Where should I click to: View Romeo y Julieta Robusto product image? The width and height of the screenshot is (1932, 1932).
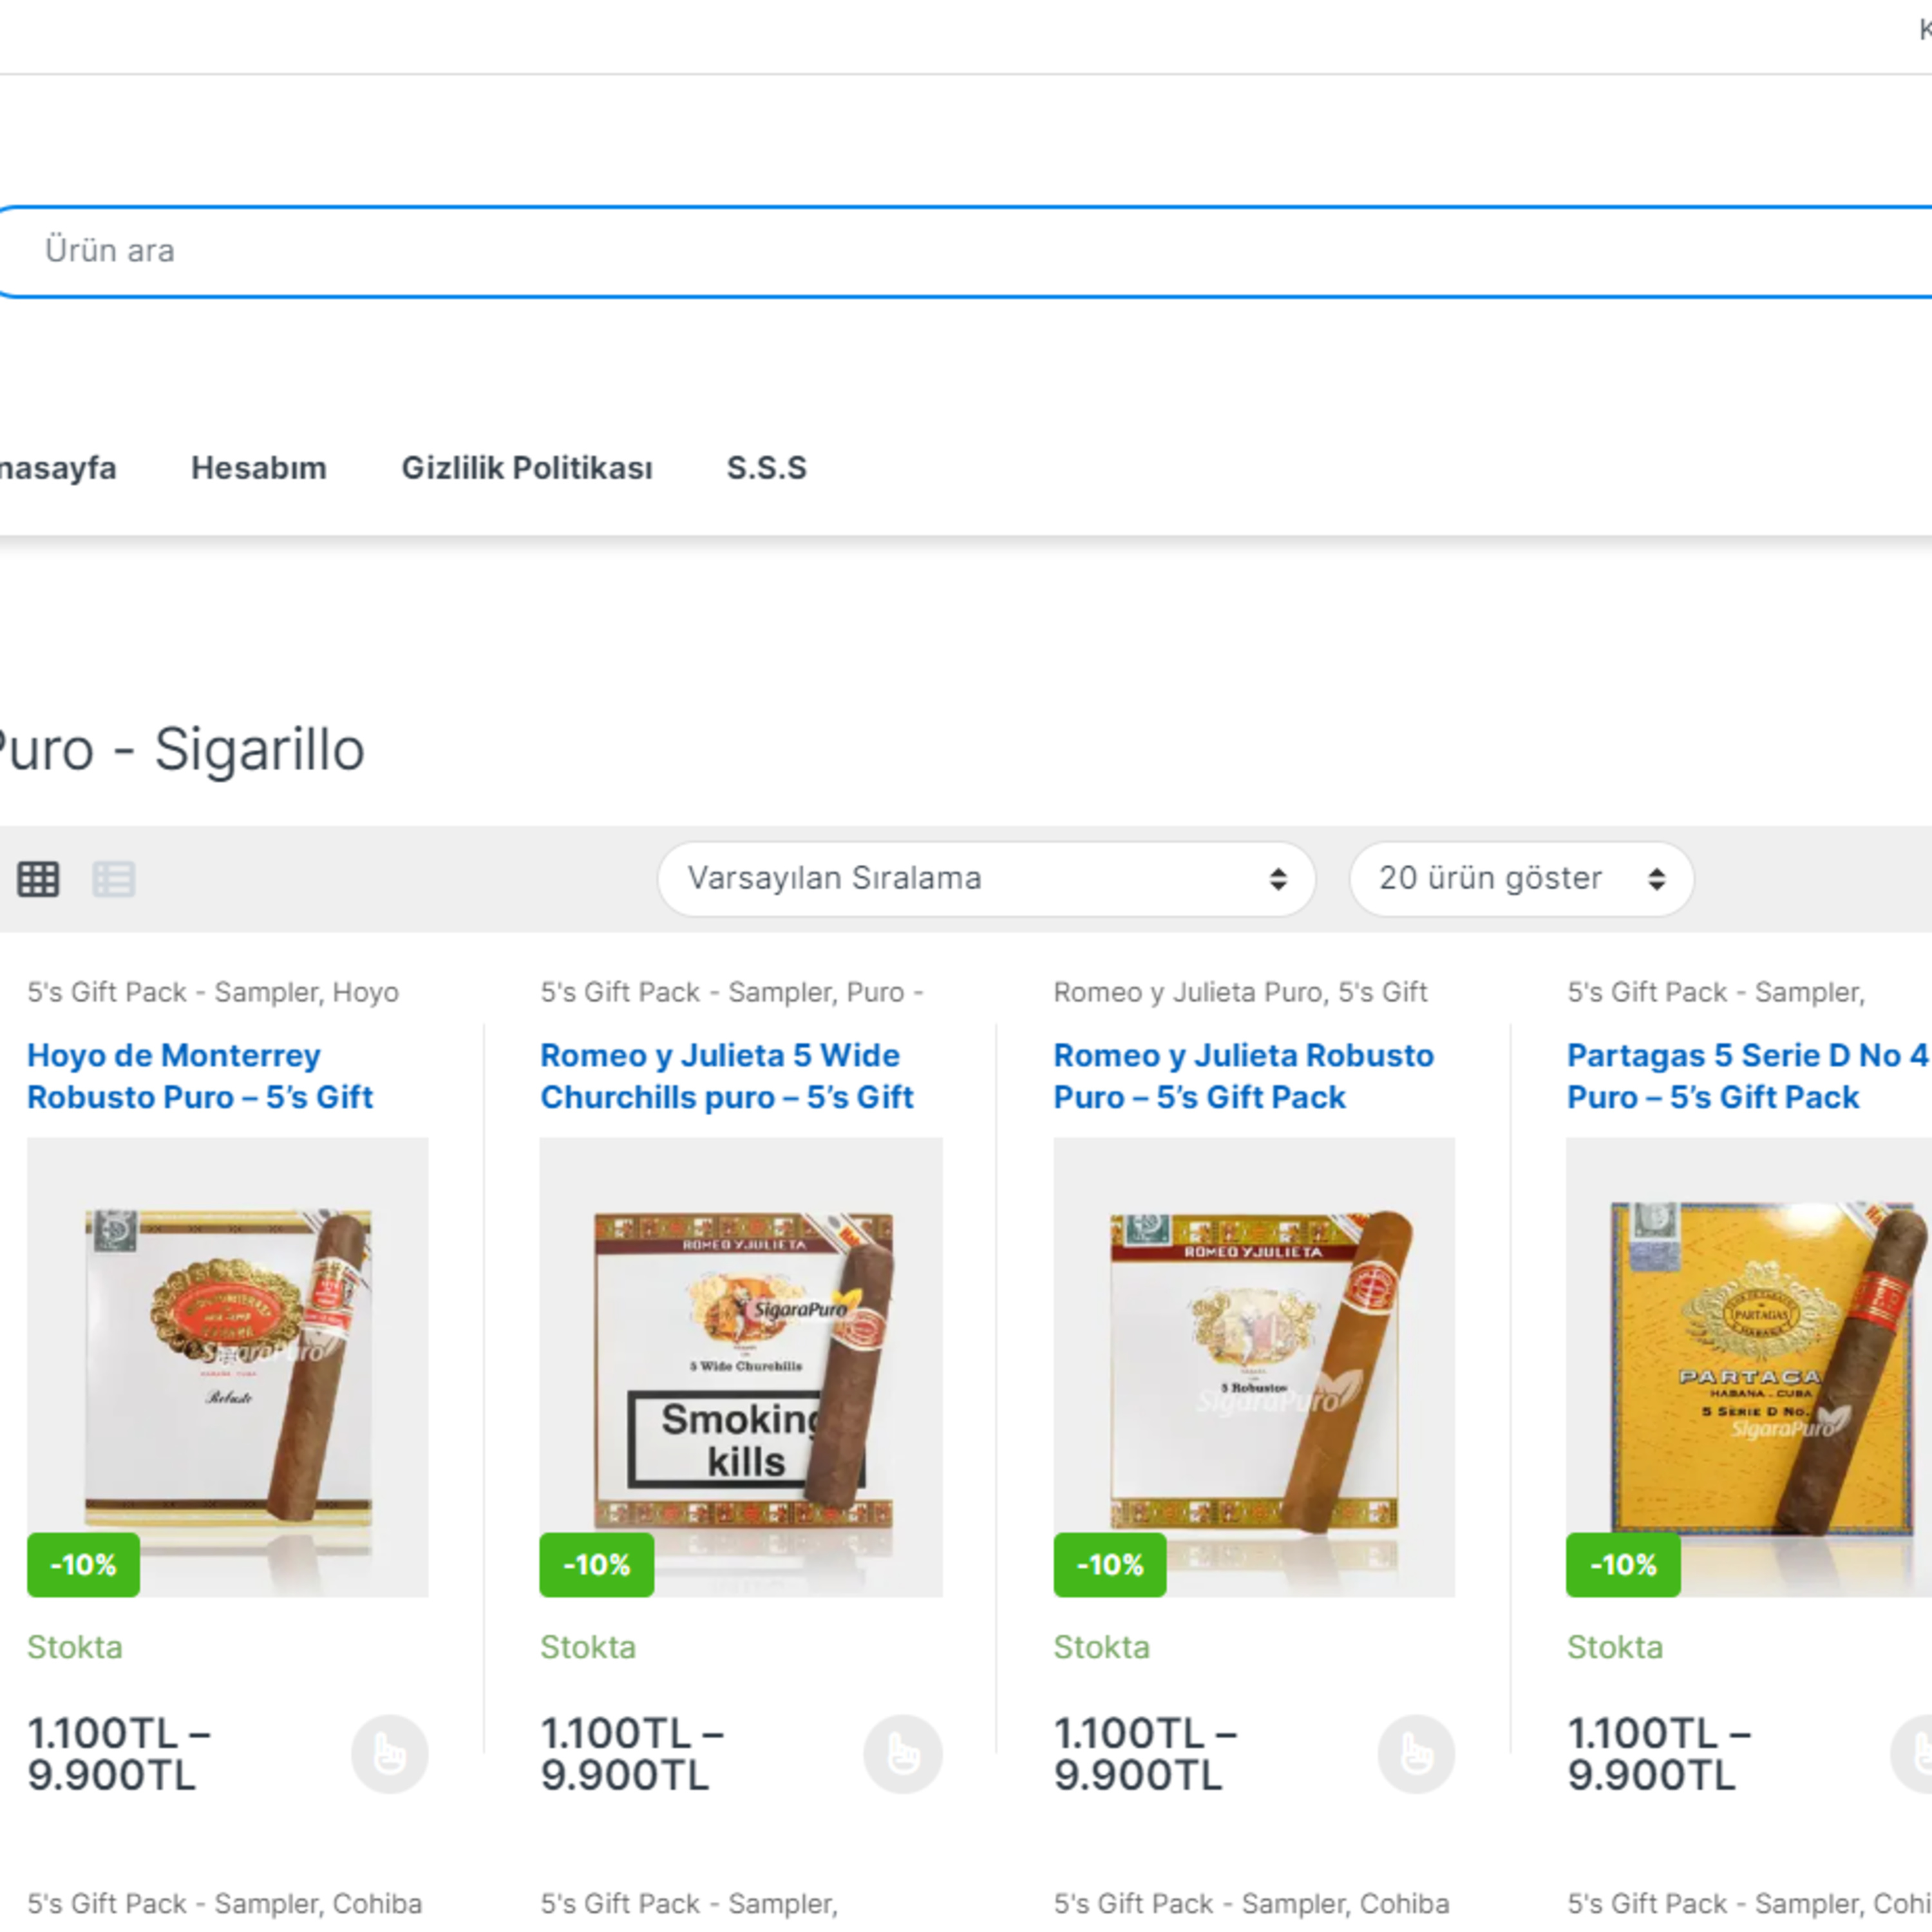pos(1254,1366)
